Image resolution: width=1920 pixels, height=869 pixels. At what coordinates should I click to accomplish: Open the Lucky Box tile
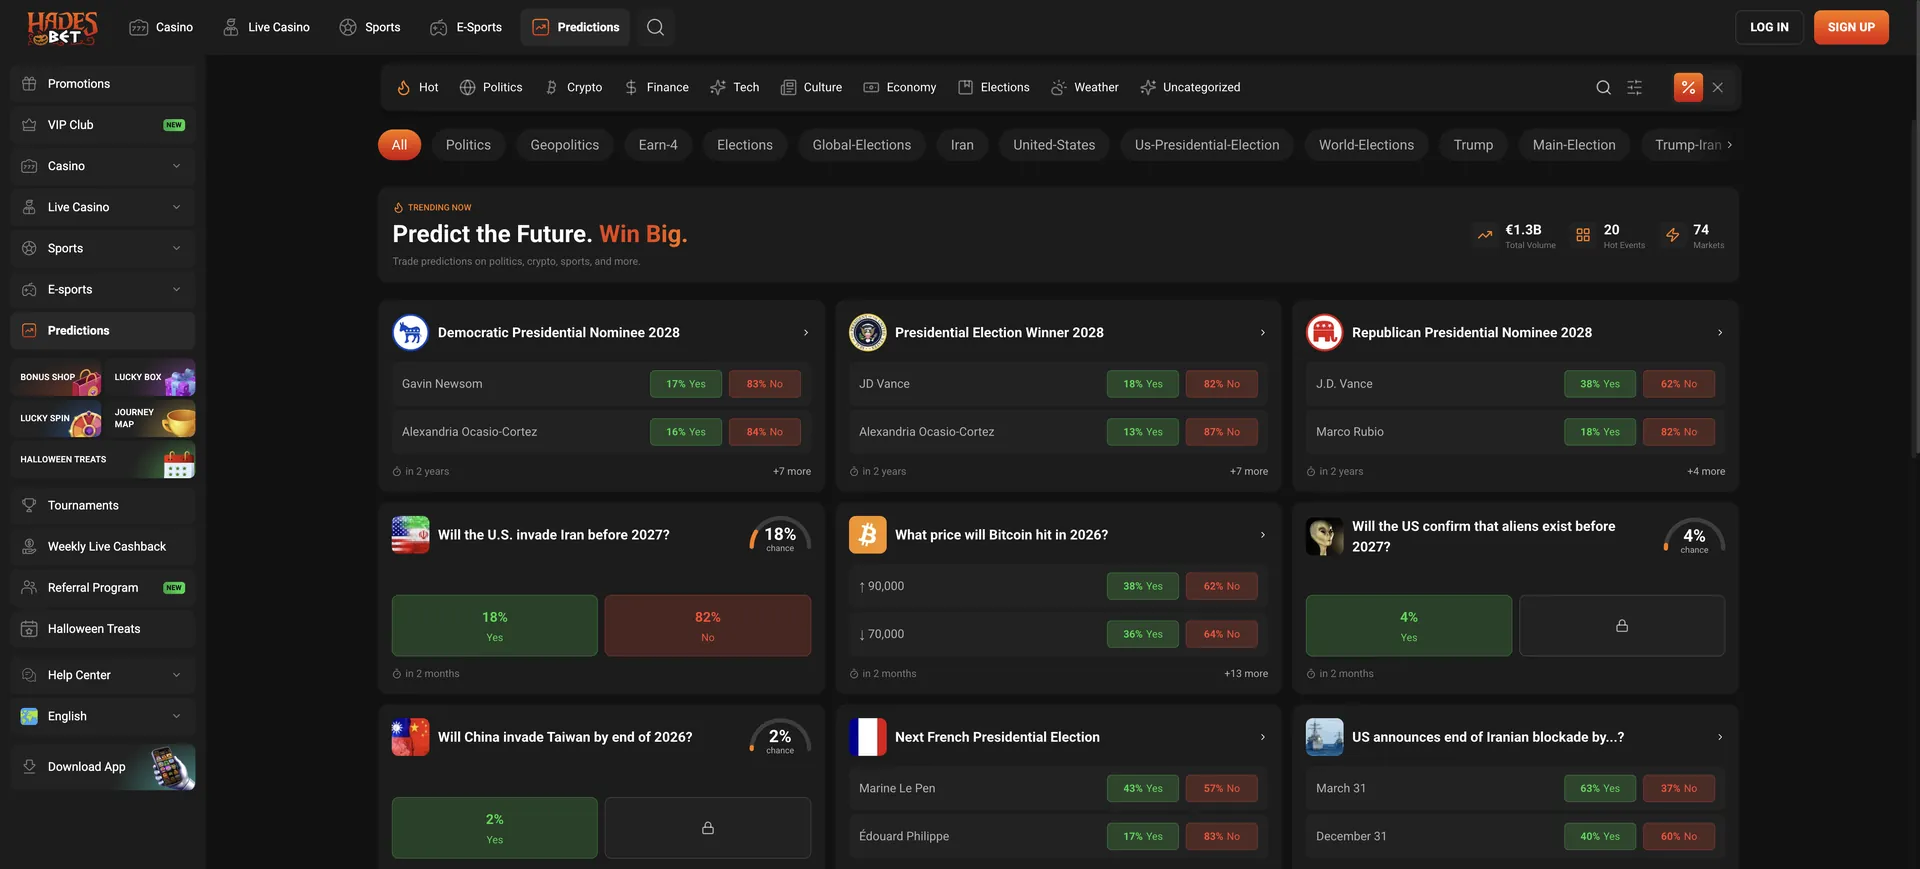coord(150,377)
